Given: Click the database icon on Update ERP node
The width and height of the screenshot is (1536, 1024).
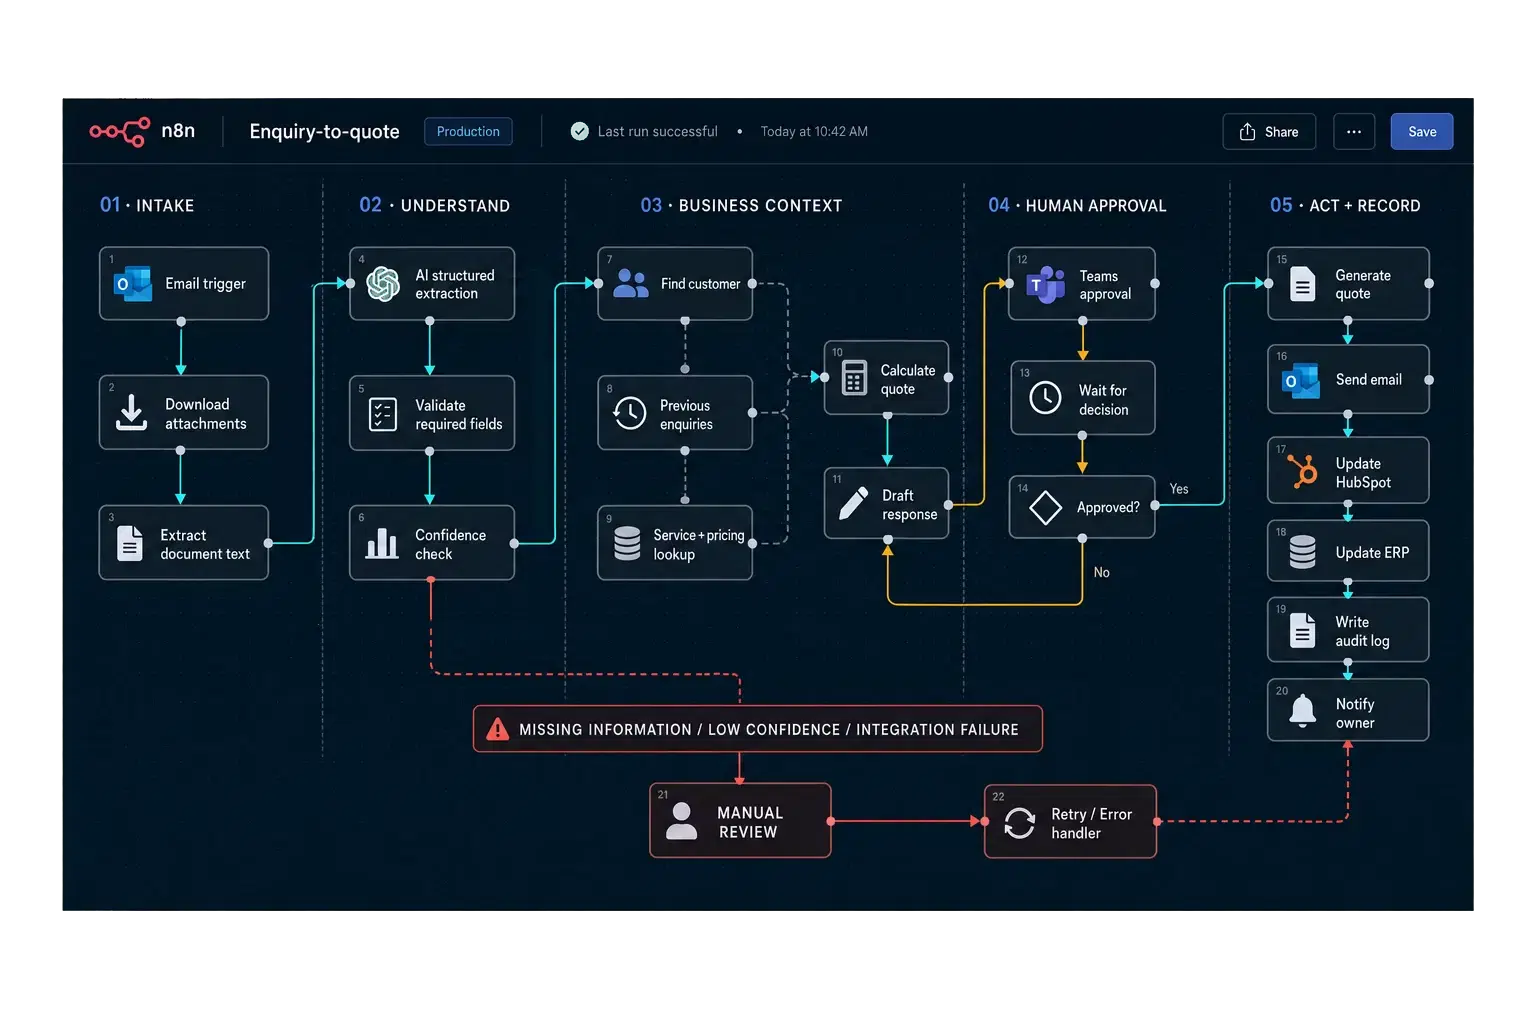Looking at the screenshot, I should (x=1302, y=552).
